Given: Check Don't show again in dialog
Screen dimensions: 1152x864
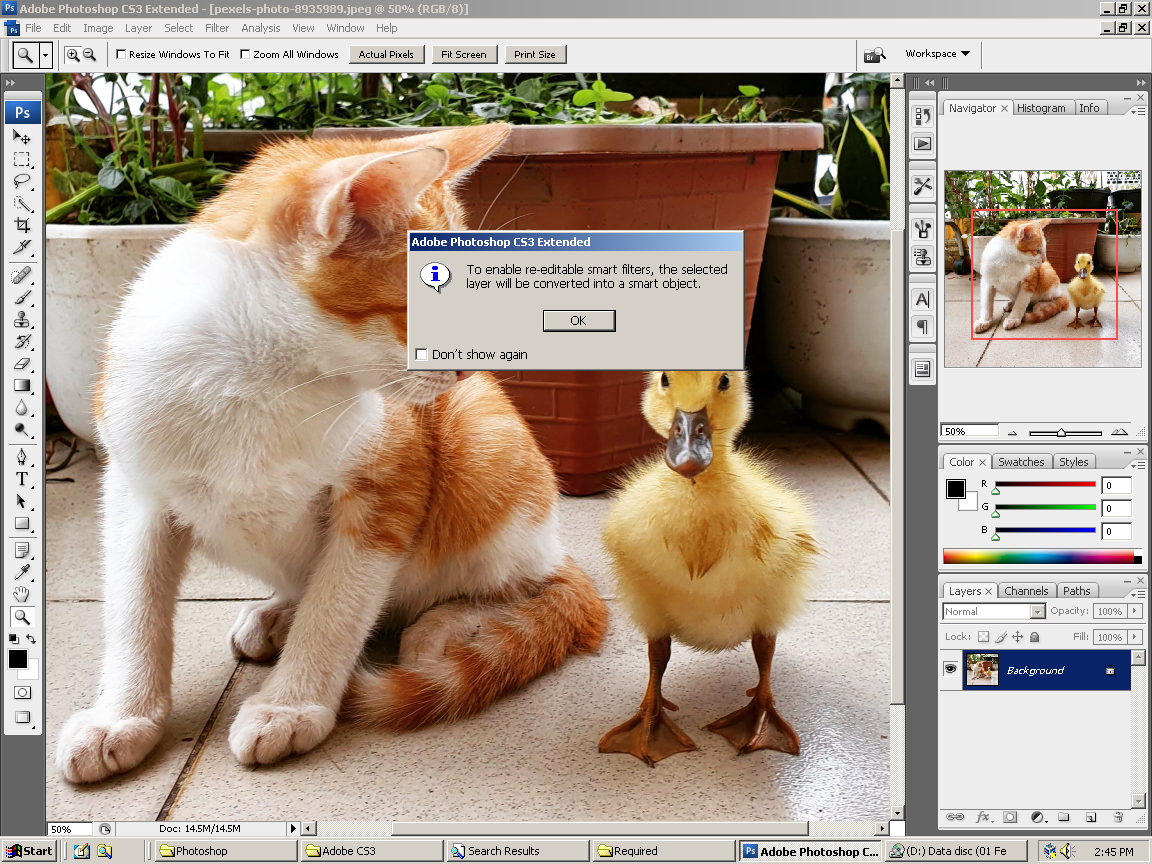Looking at the screenshot, I should (422, 354).
